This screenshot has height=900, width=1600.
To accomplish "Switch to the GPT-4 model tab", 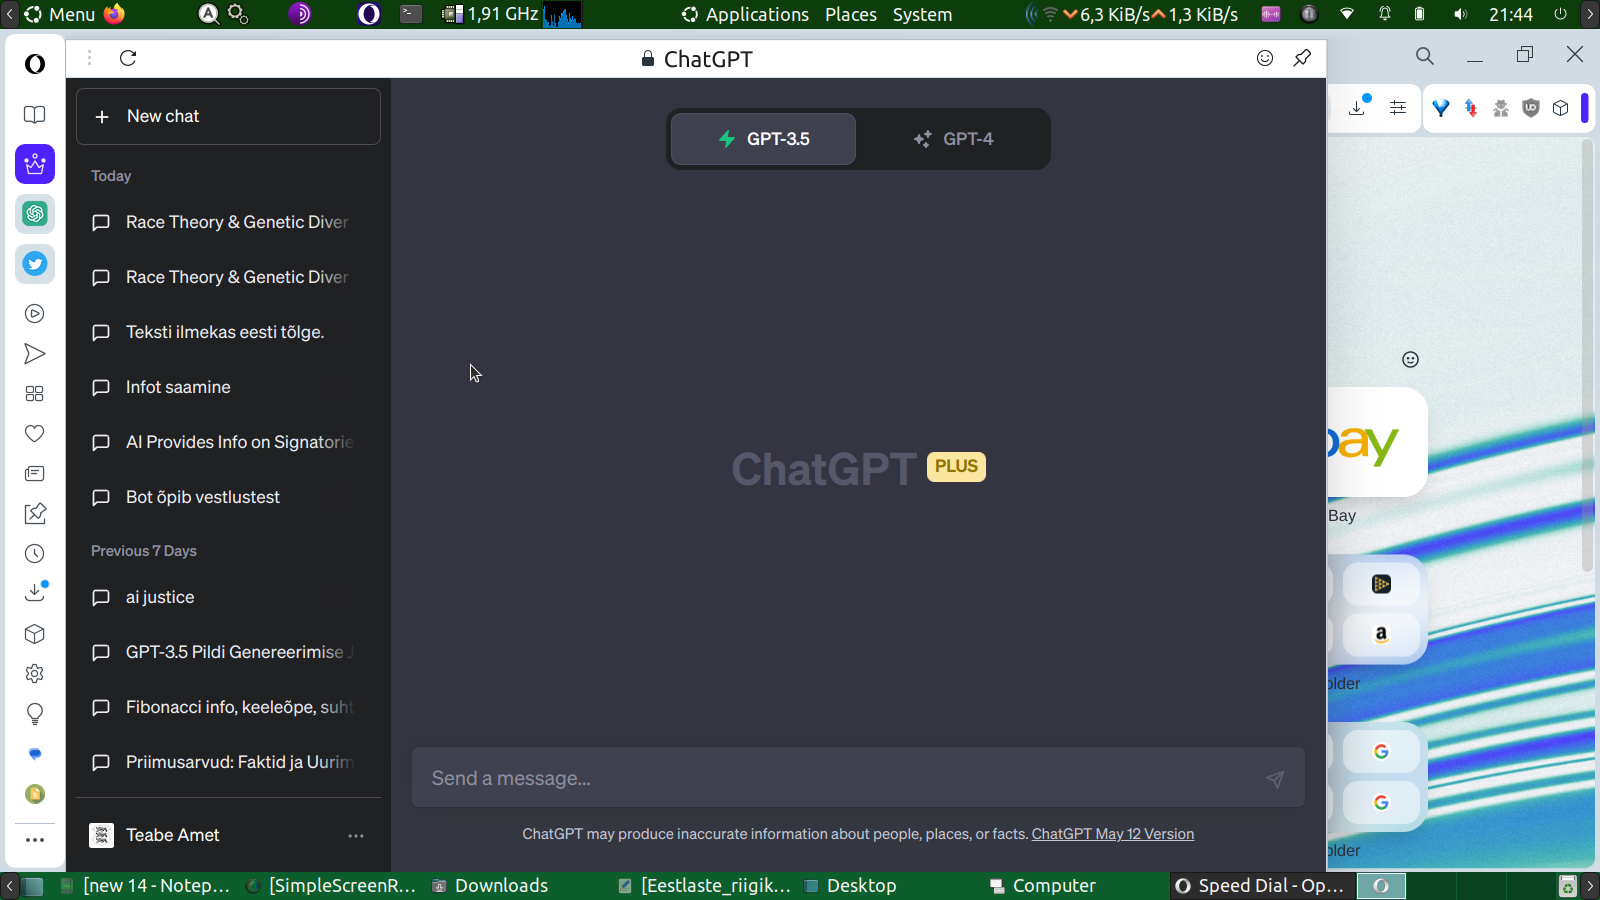I will point(953,139).
